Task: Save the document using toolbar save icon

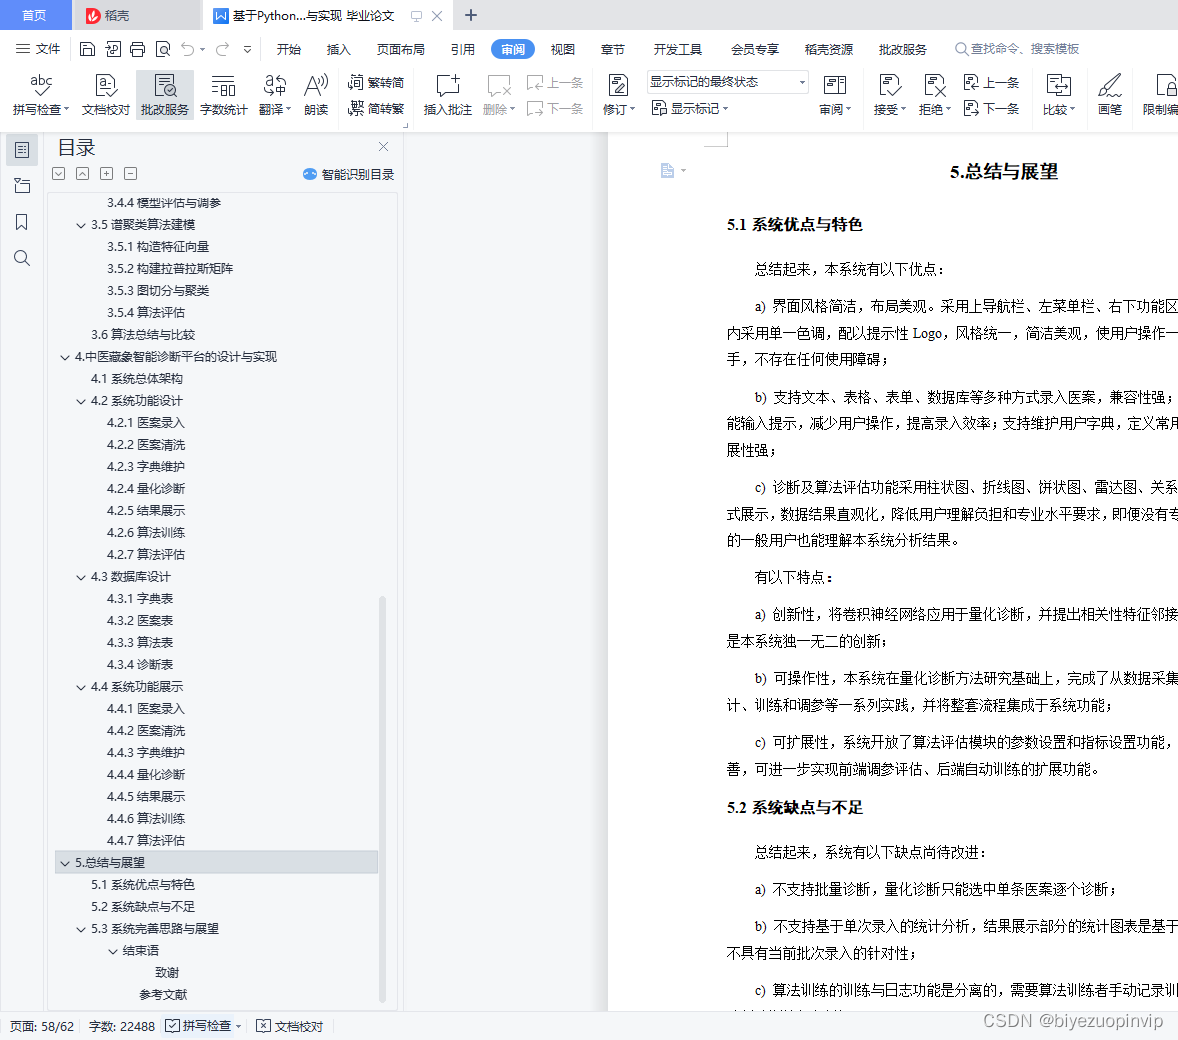Action: pyautogui.click(x=87, y=49)
